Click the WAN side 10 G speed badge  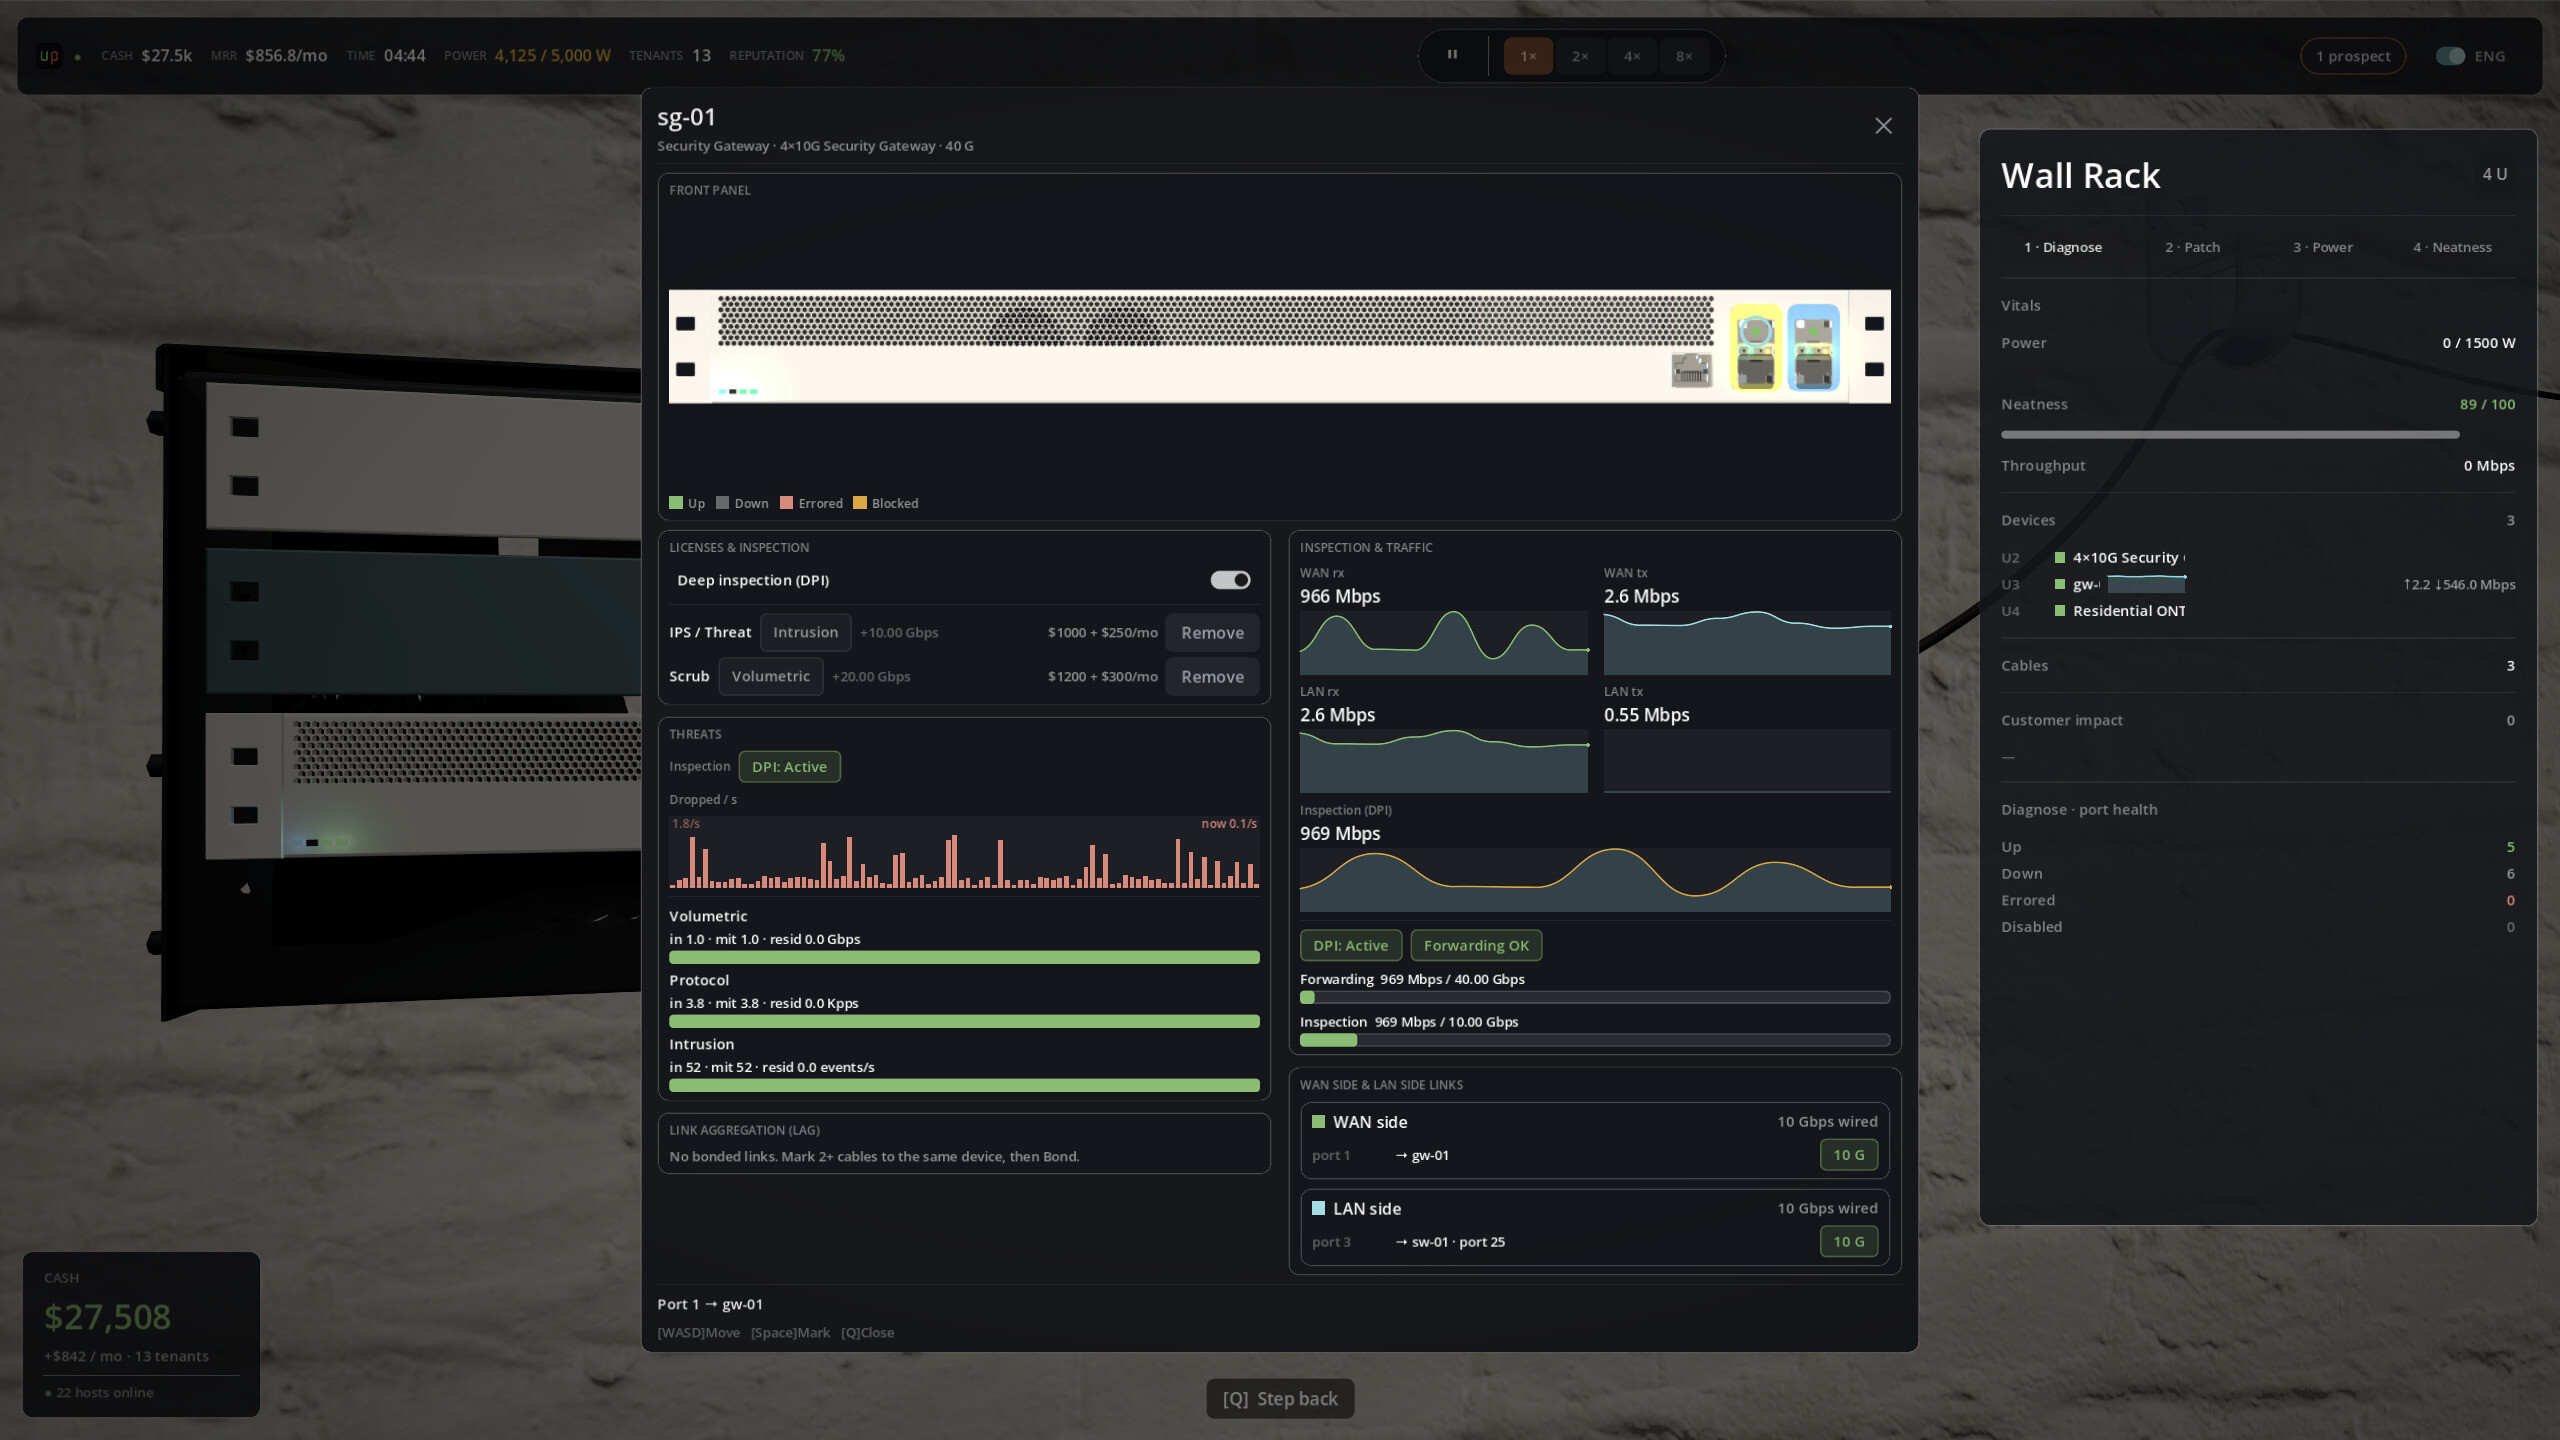1848,1155
